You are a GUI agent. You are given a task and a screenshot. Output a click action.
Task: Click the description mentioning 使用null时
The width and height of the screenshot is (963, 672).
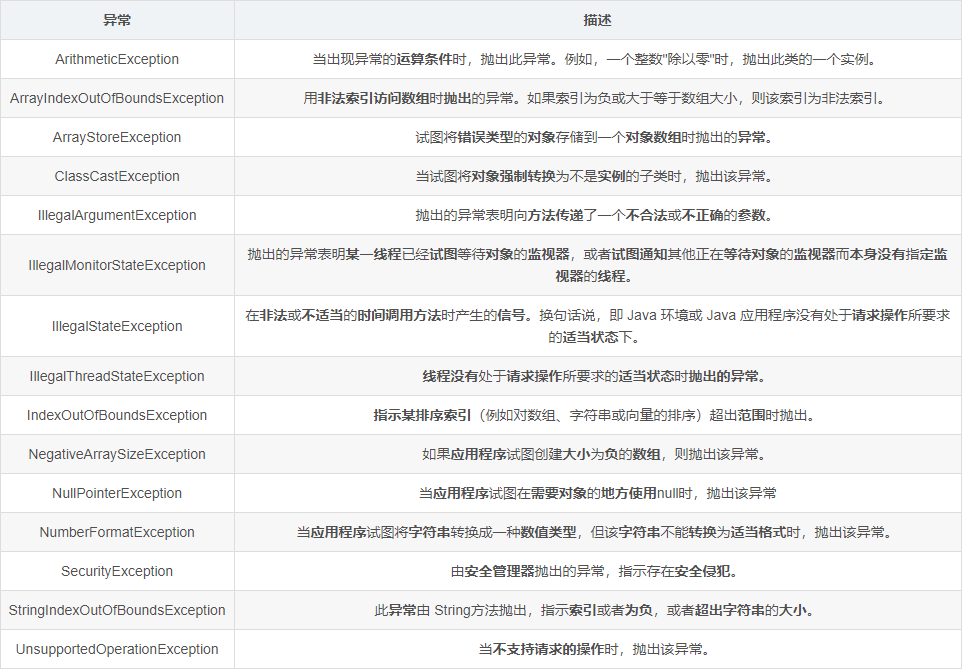[x=597, y=493]
